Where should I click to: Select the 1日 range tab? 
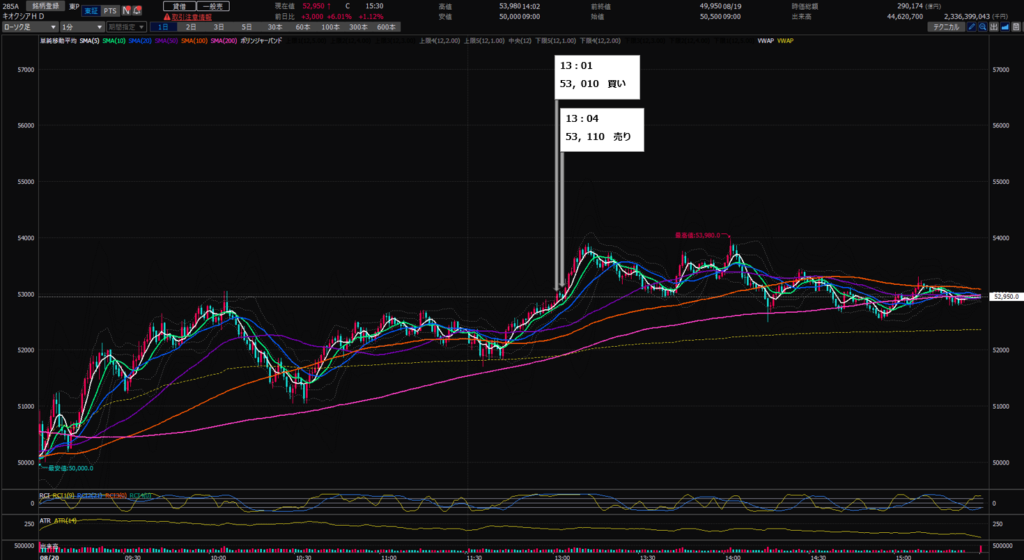(163, 27)
